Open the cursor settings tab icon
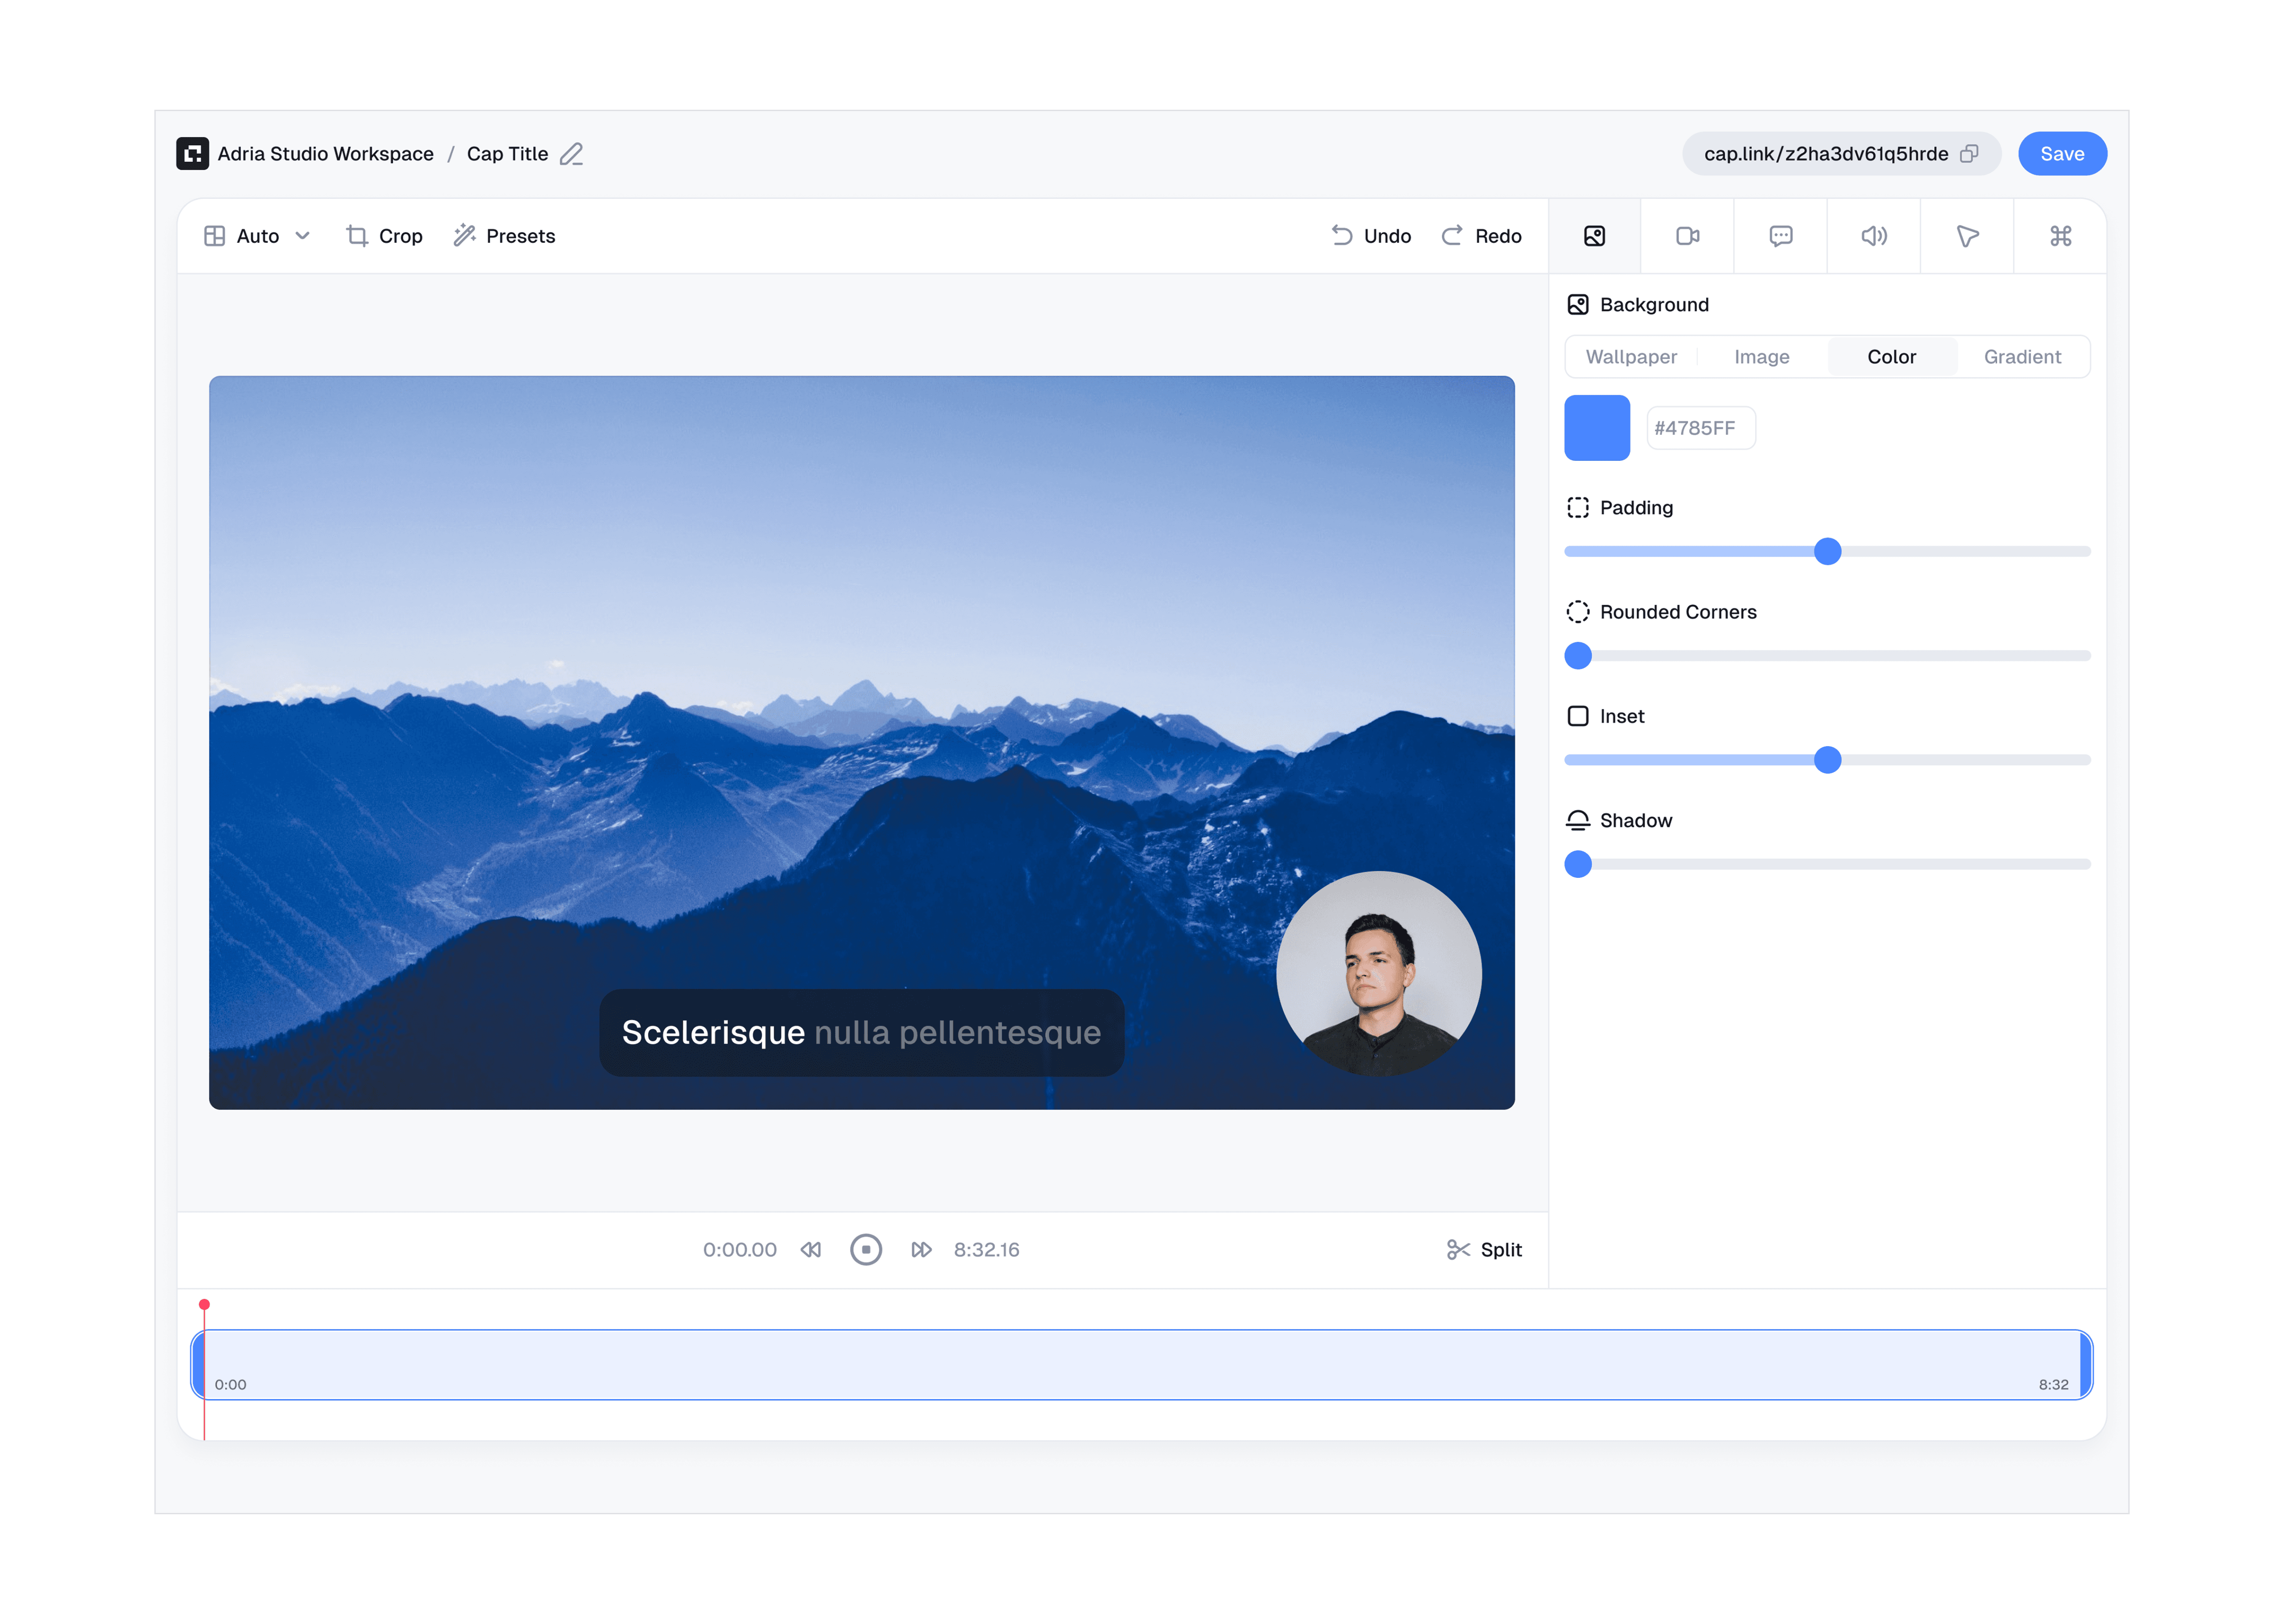Screen dimensions: 2284x1624 1966,236
